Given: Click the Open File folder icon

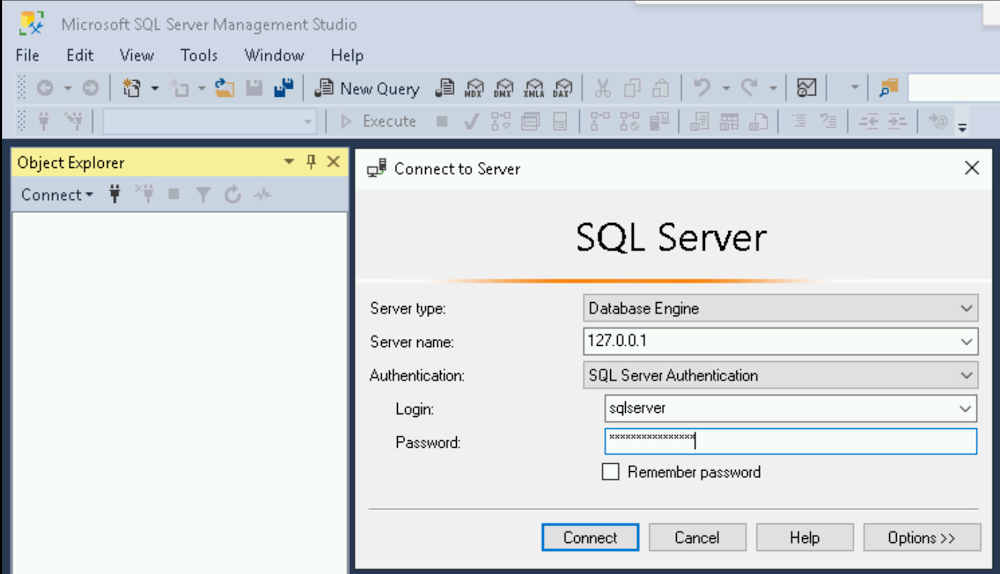Looking at the screenshot, I should coord(224,88).
